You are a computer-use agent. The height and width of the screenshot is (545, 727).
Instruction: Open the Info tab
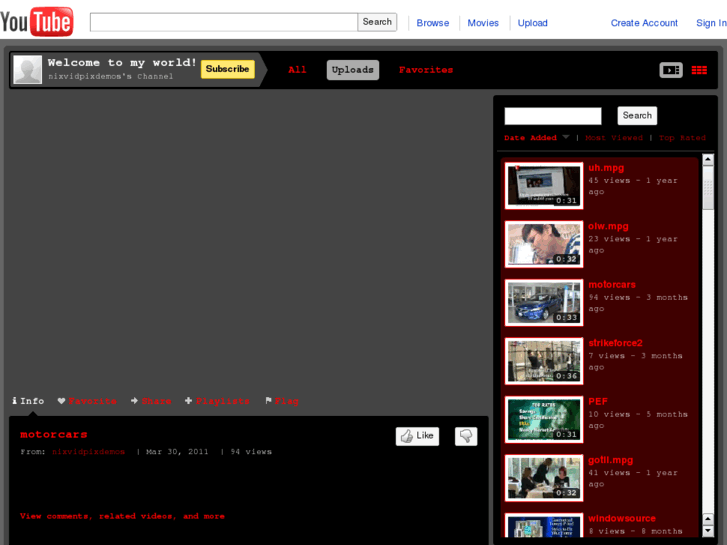click(28, 401)
